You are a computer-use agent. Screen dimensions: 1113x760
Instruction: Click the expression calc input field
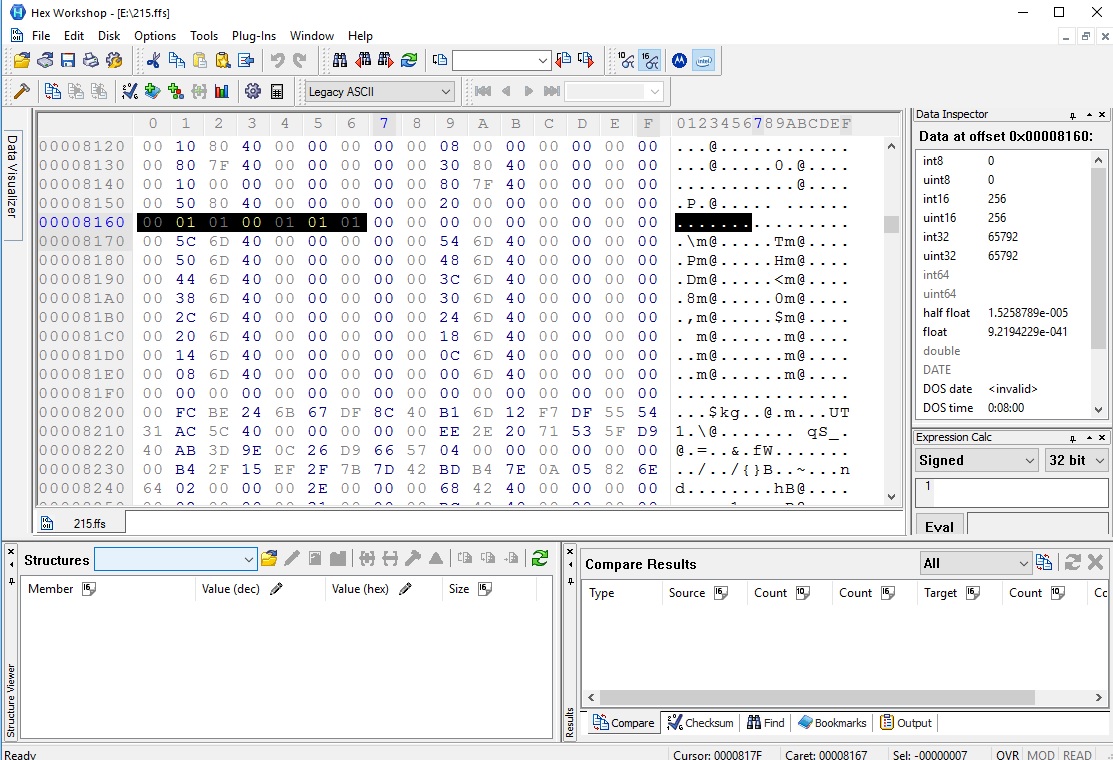coord(1011,494)
